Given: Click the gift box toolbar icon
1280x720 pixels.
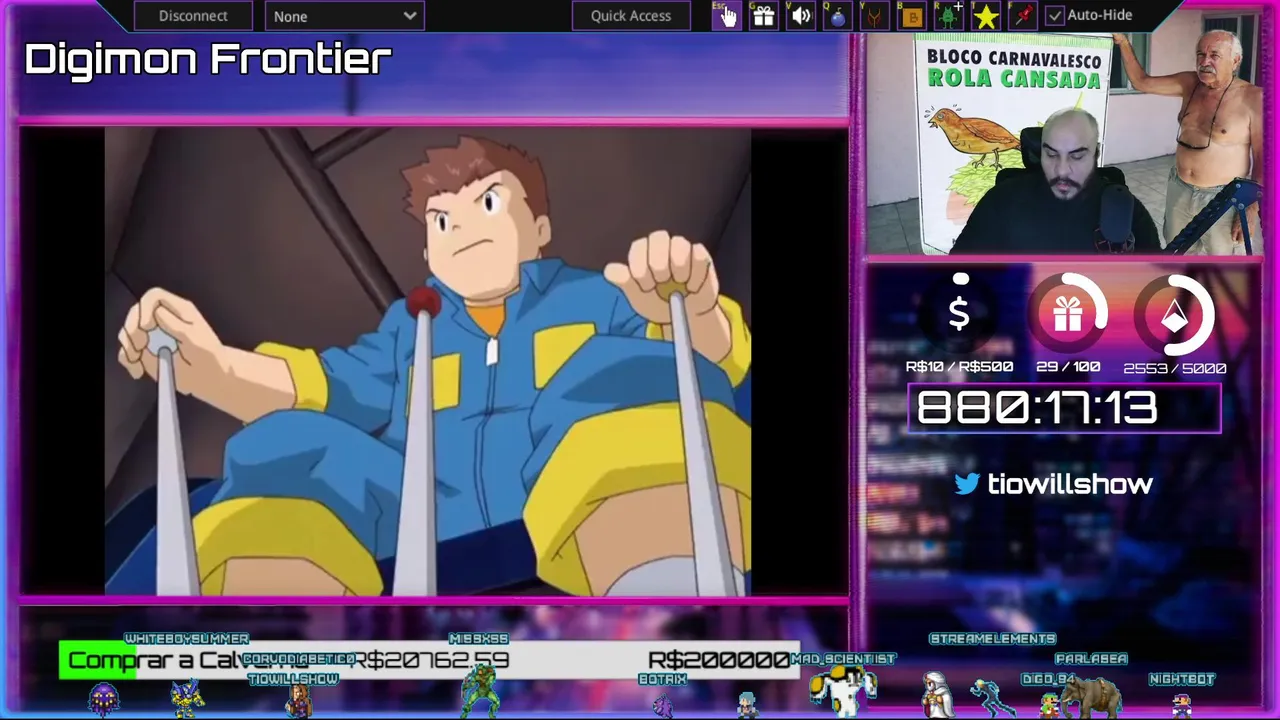Looking at the screenshot, I should pyautogui.click(x=763, y=15).
